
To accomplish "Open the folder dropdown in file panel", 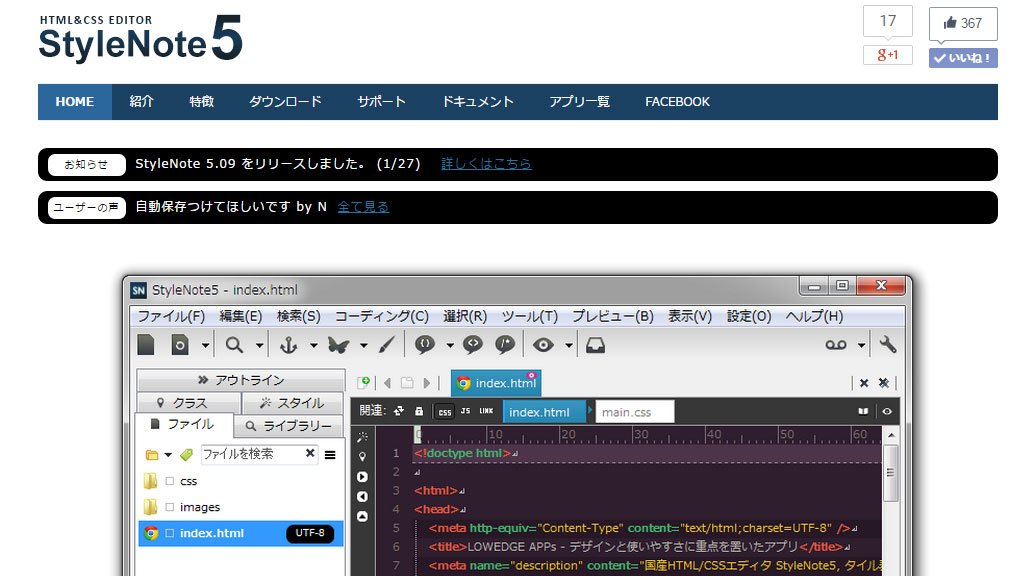I will pos(168,455).
